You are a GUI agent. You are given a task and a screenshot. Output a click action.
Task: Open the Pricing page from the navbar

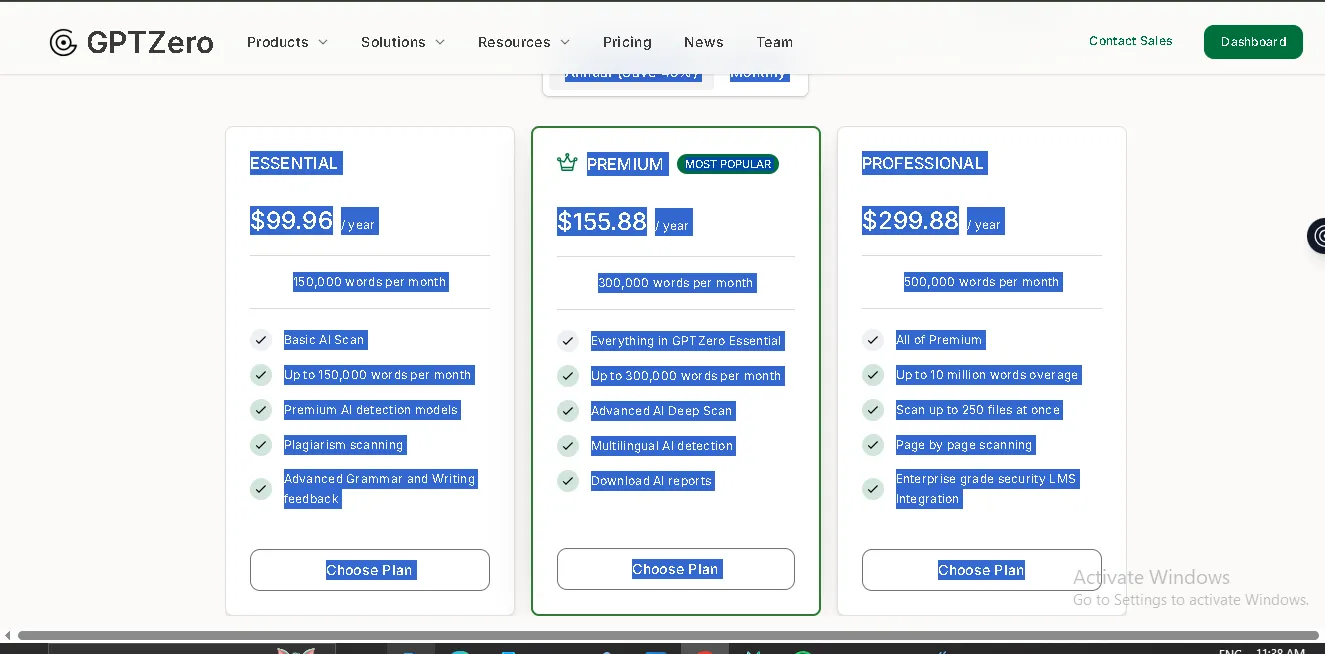627,42
